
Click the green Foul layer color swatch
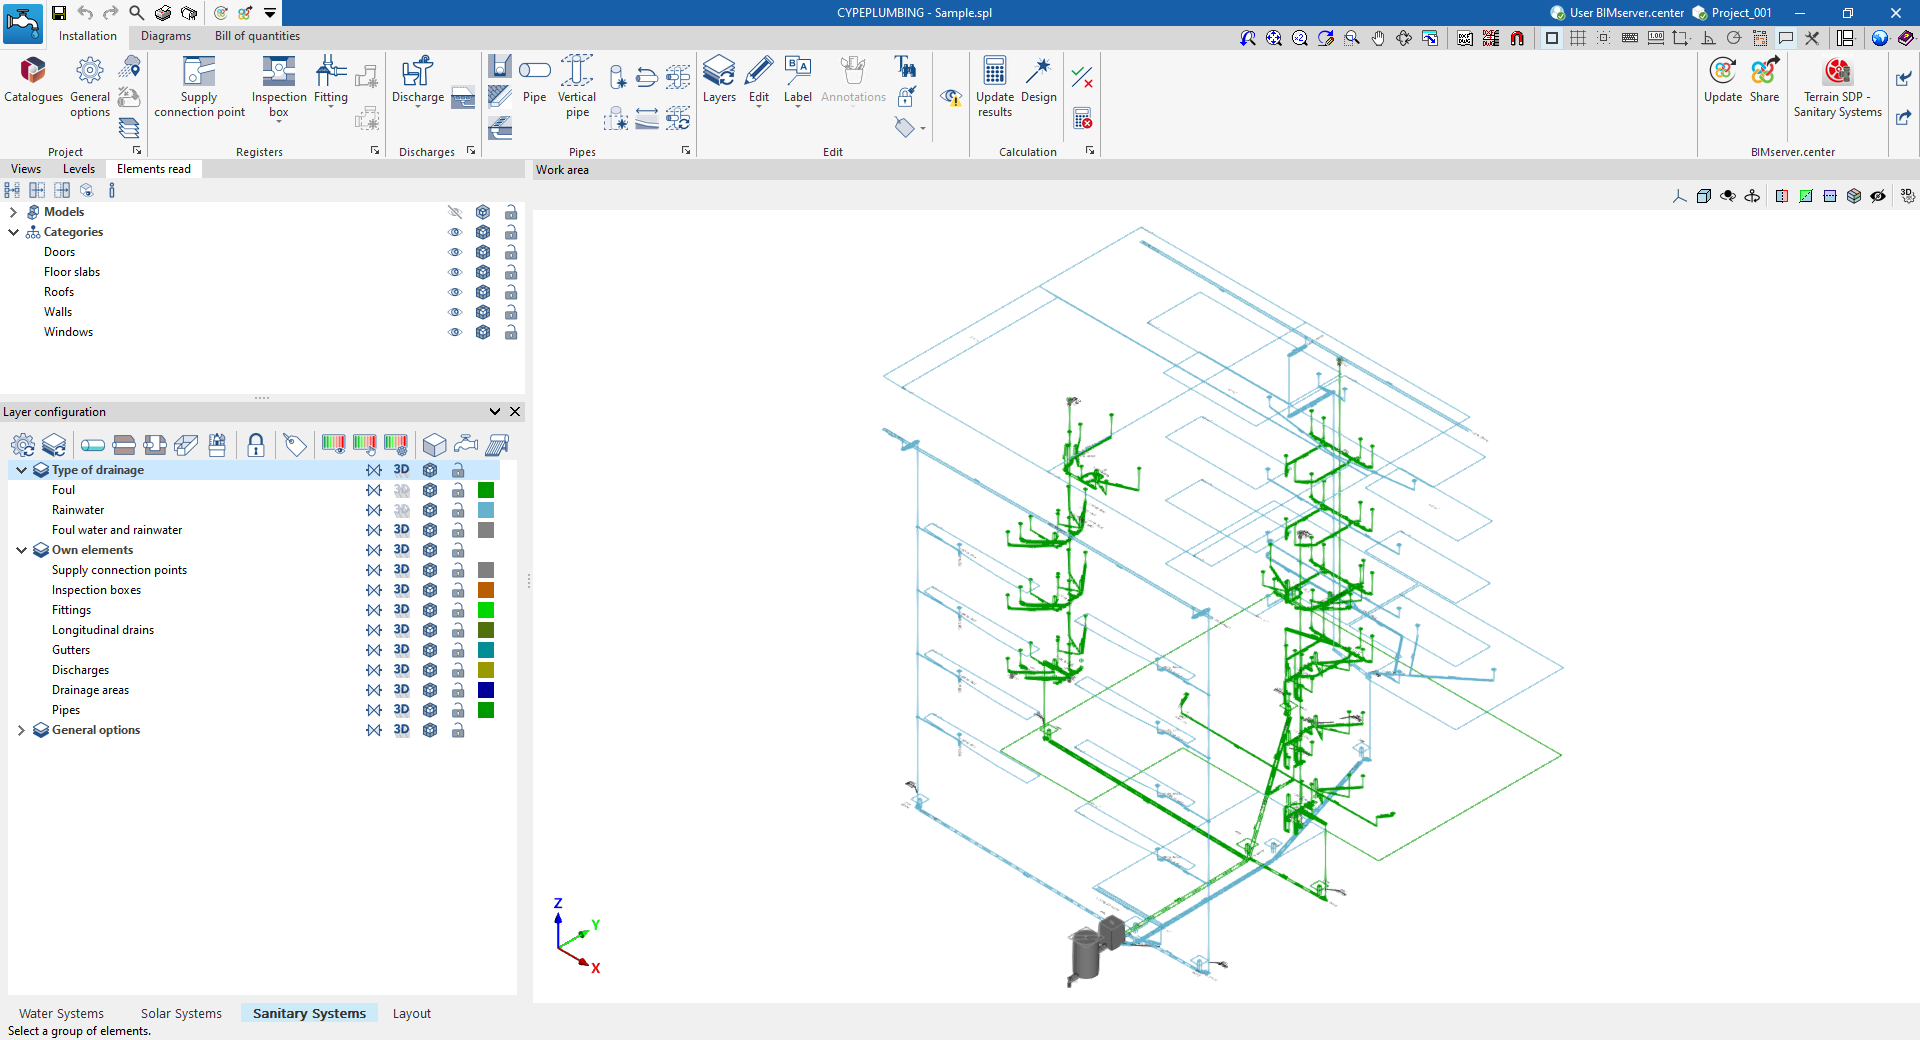[x=486, y=490]
